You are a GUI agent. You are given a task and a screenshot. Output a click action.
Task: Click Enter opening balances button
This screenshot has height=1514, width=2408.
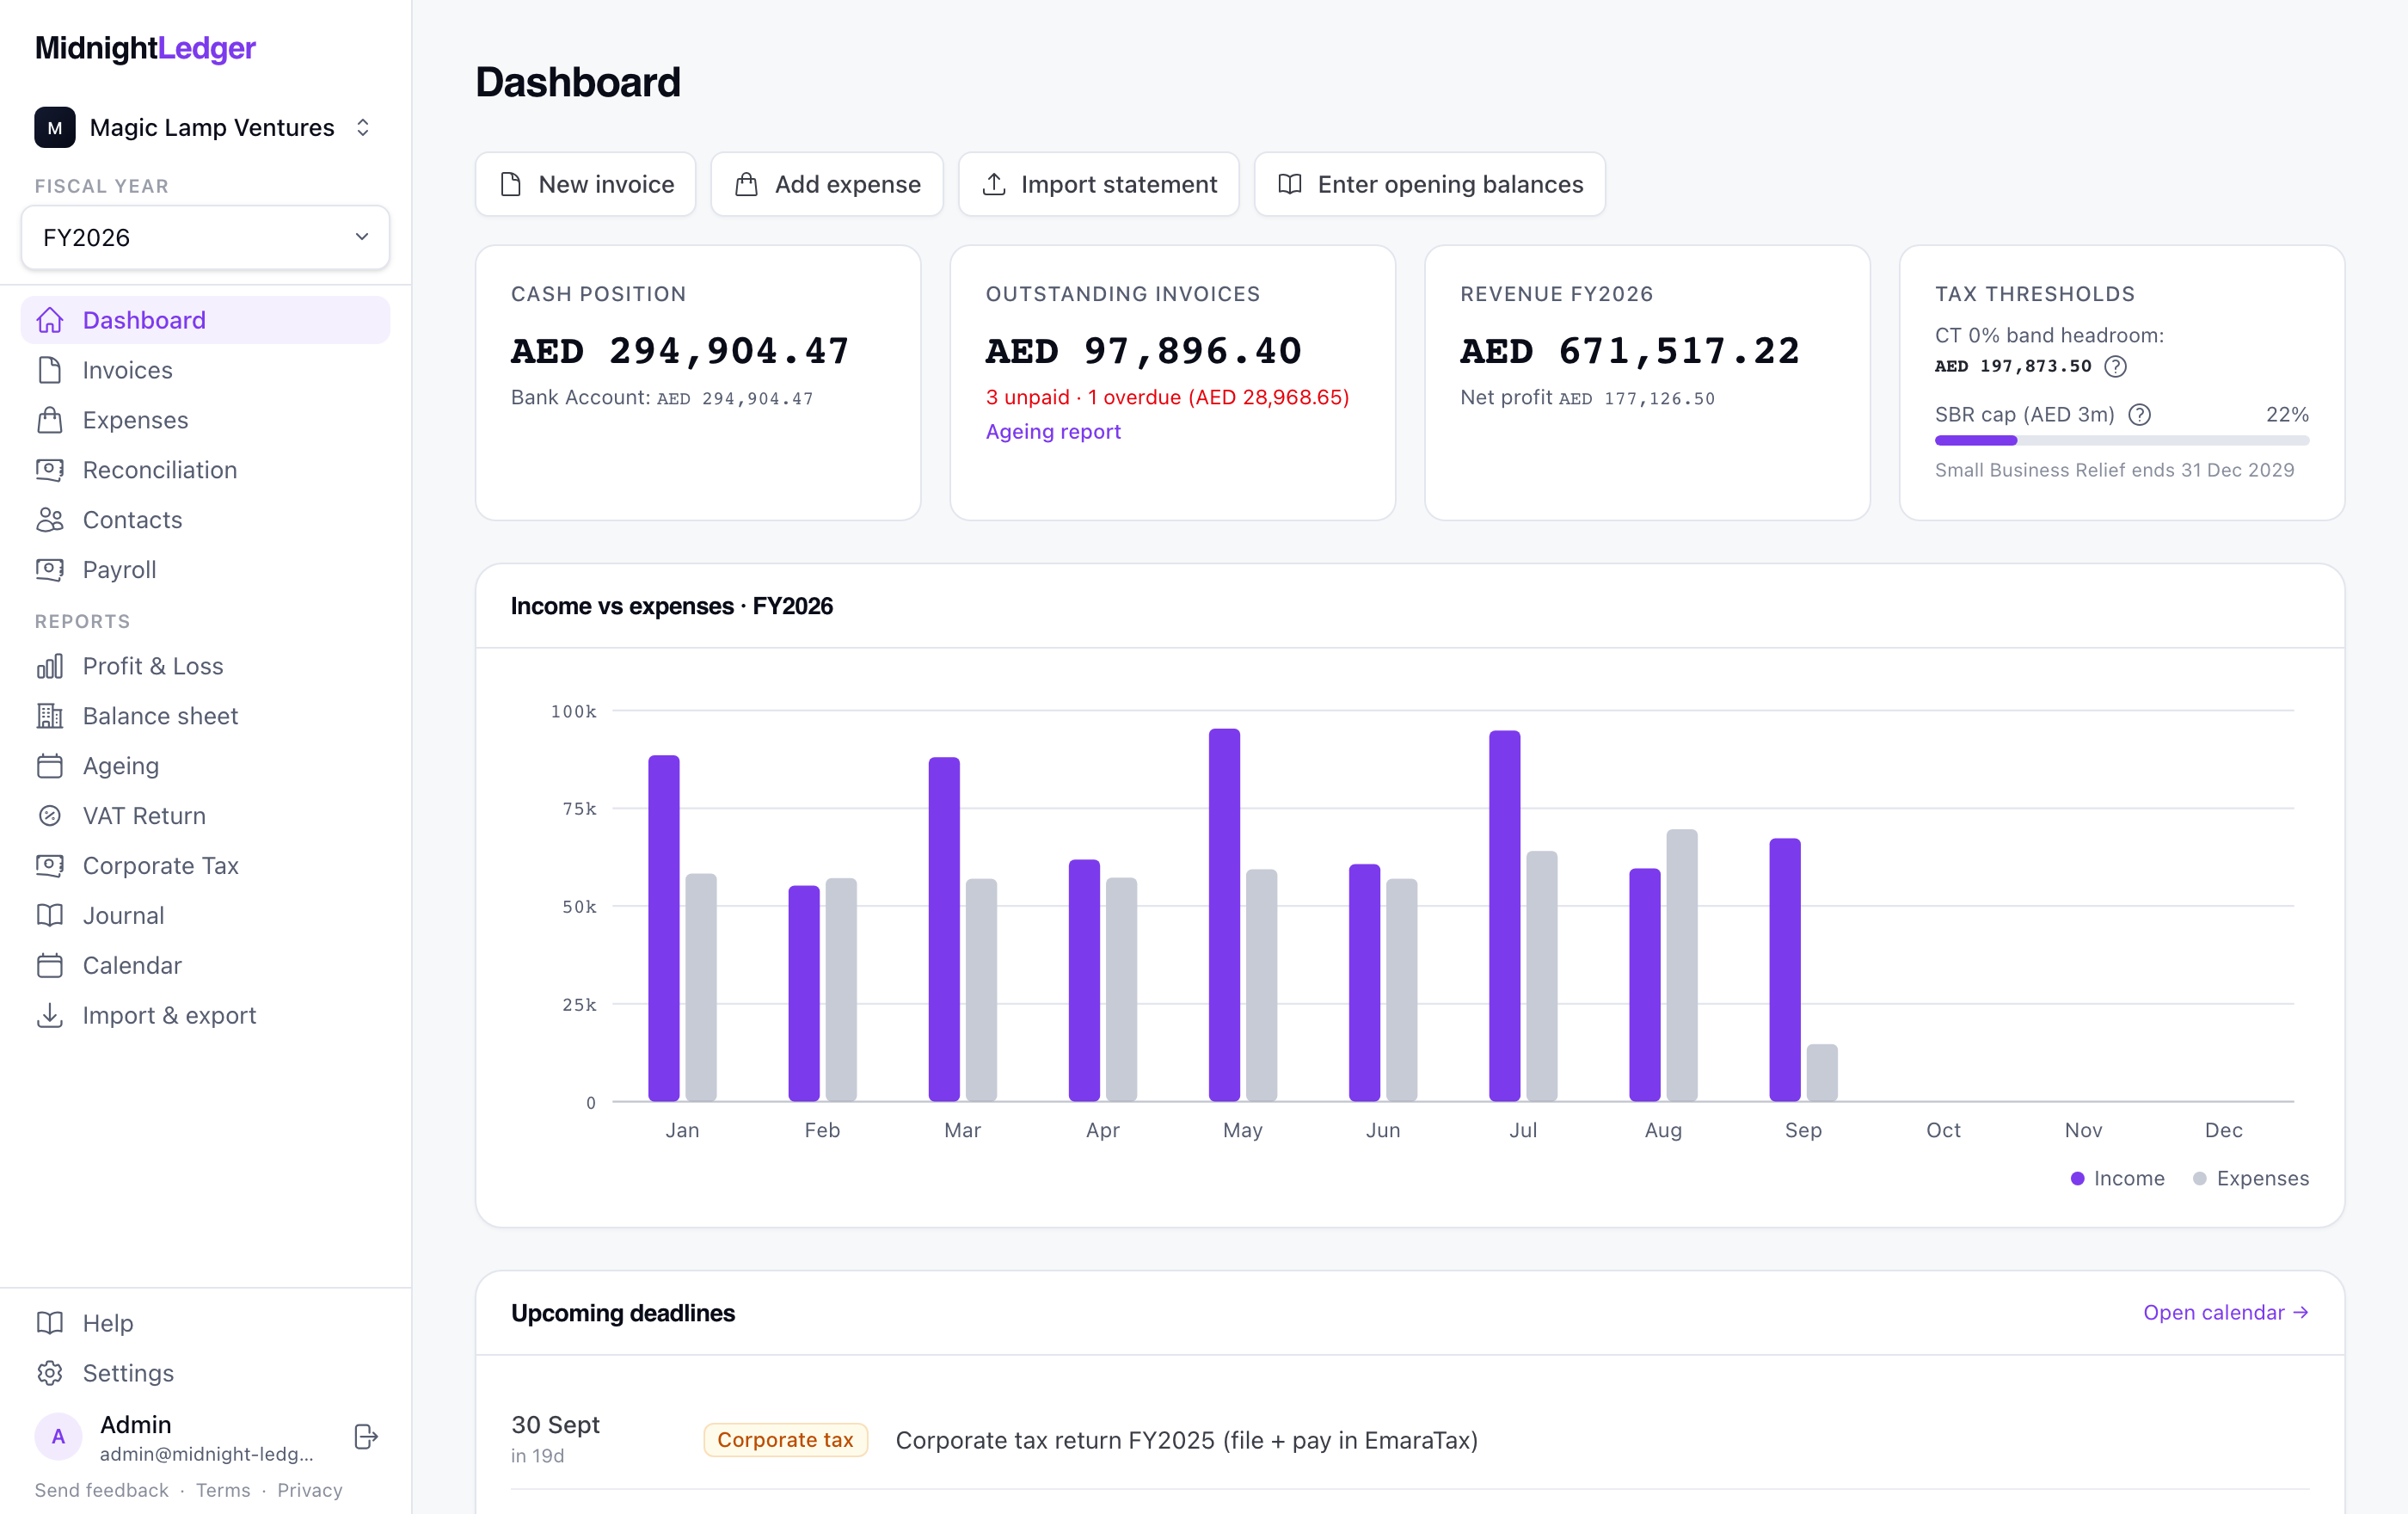click(x=1430, y=184)
